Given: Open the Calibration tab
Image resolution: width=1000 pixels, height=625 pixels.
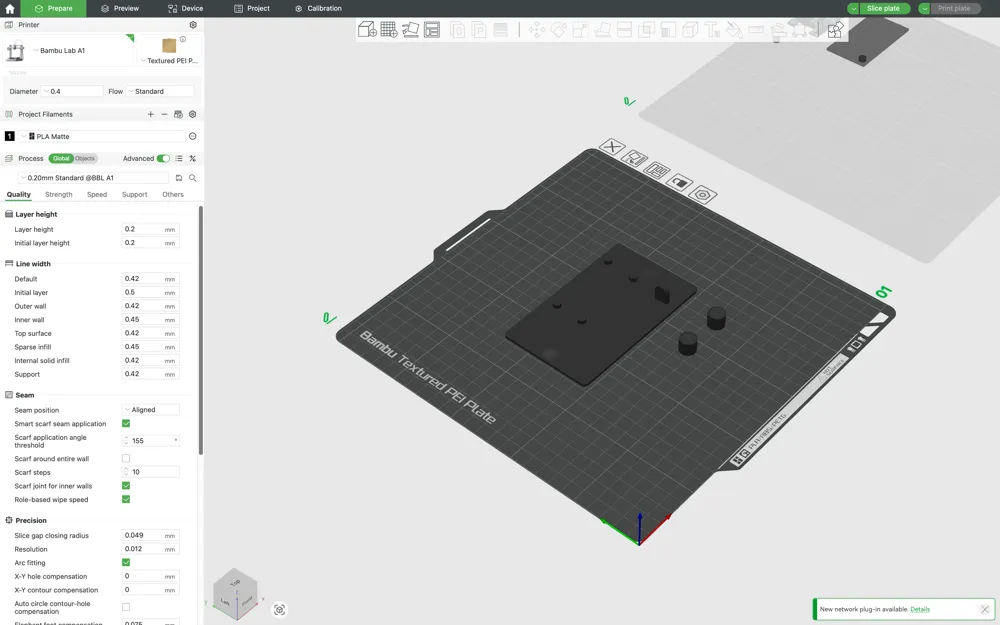Looking at the screenshot, I should click(318, 8).
